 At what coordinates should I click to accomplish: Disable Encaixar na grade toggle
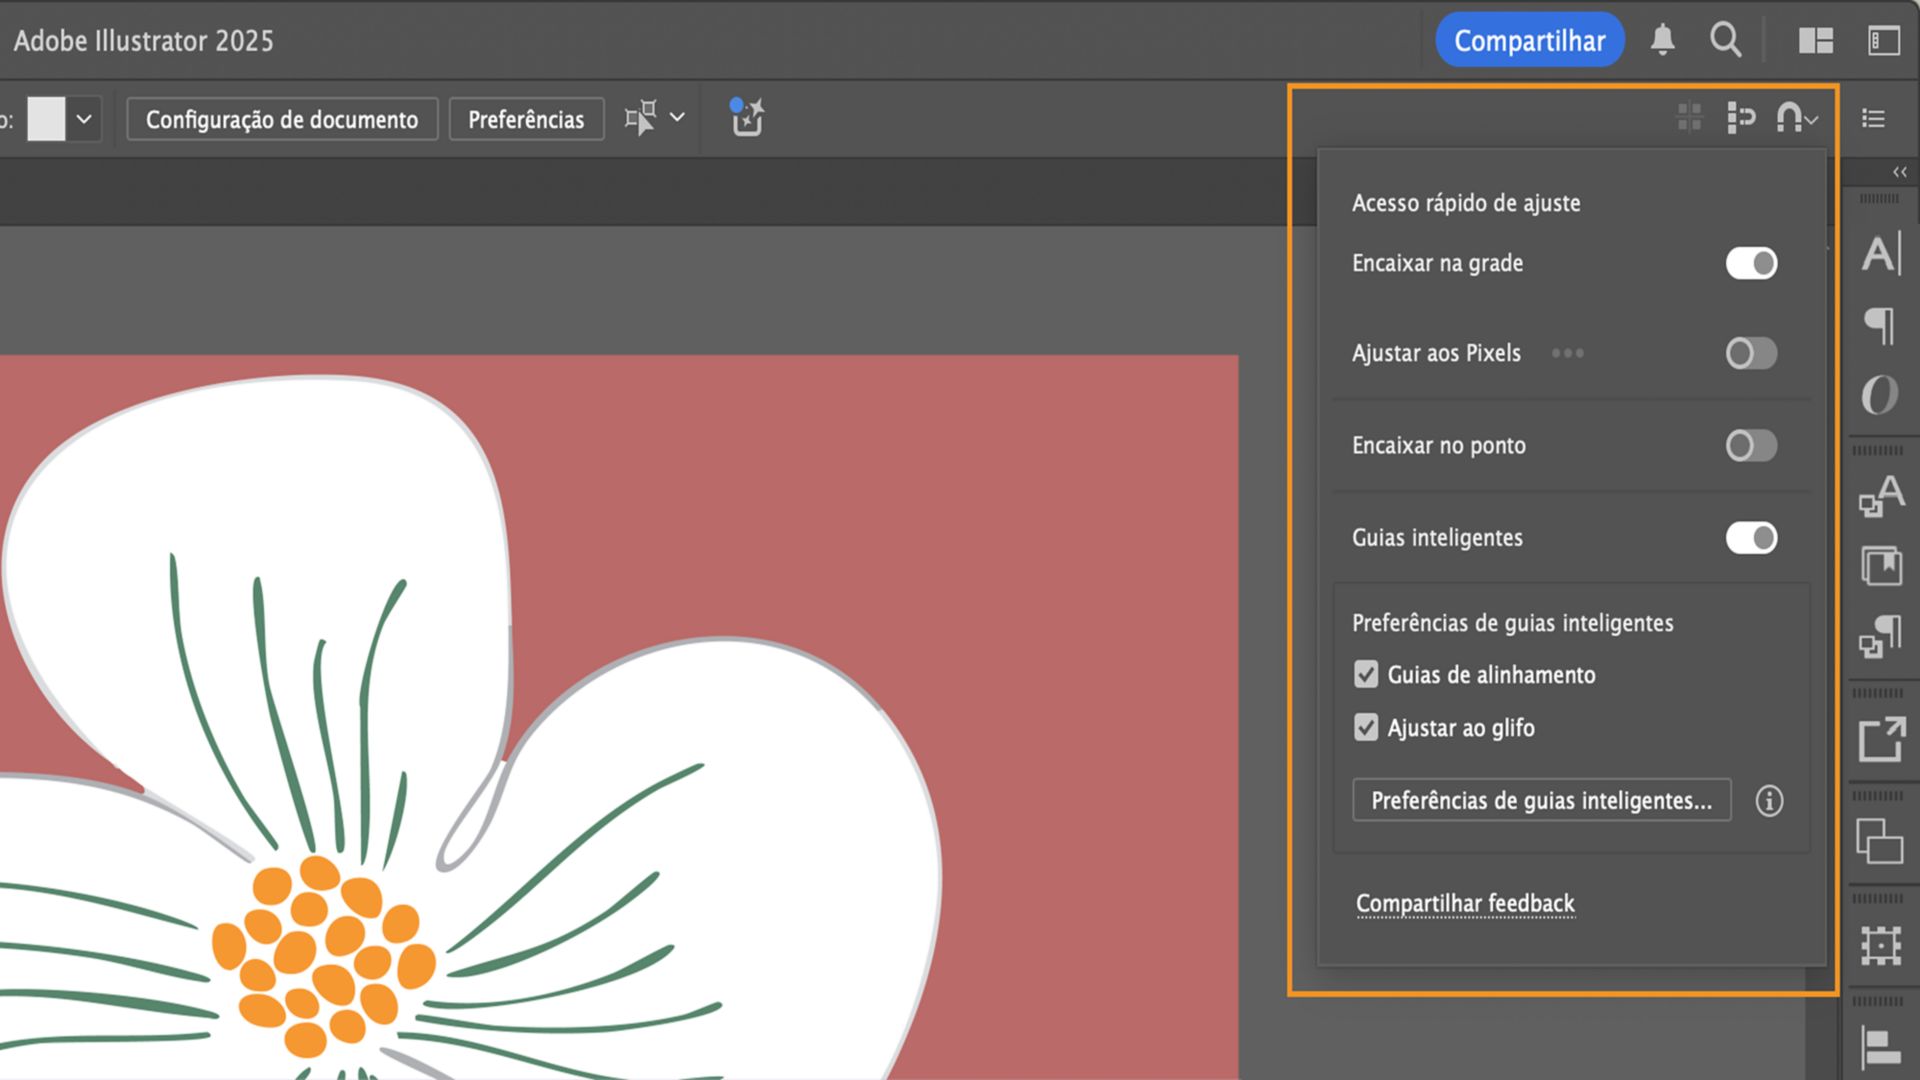point(1751,263)
